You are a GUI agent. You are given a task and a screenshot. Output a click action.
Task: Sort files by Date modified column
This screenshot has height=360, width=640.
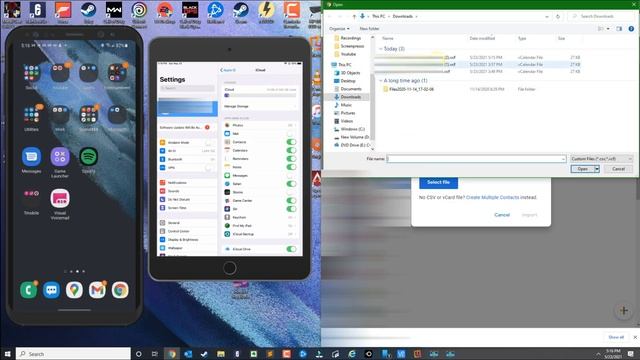point(482,38)
